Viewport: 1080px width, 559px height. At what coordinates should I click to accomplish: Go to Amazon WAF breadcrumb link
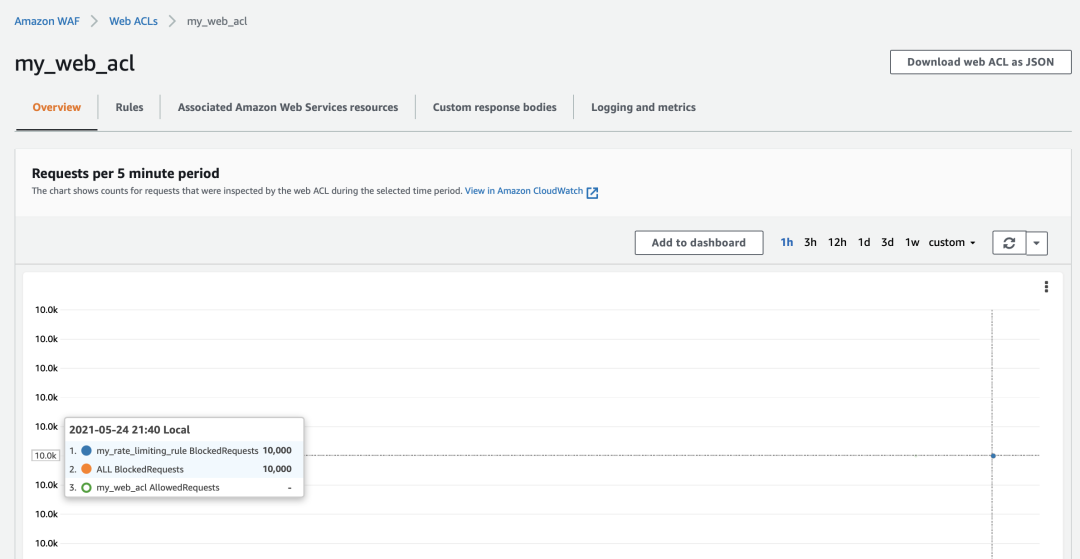pos(48,21)
